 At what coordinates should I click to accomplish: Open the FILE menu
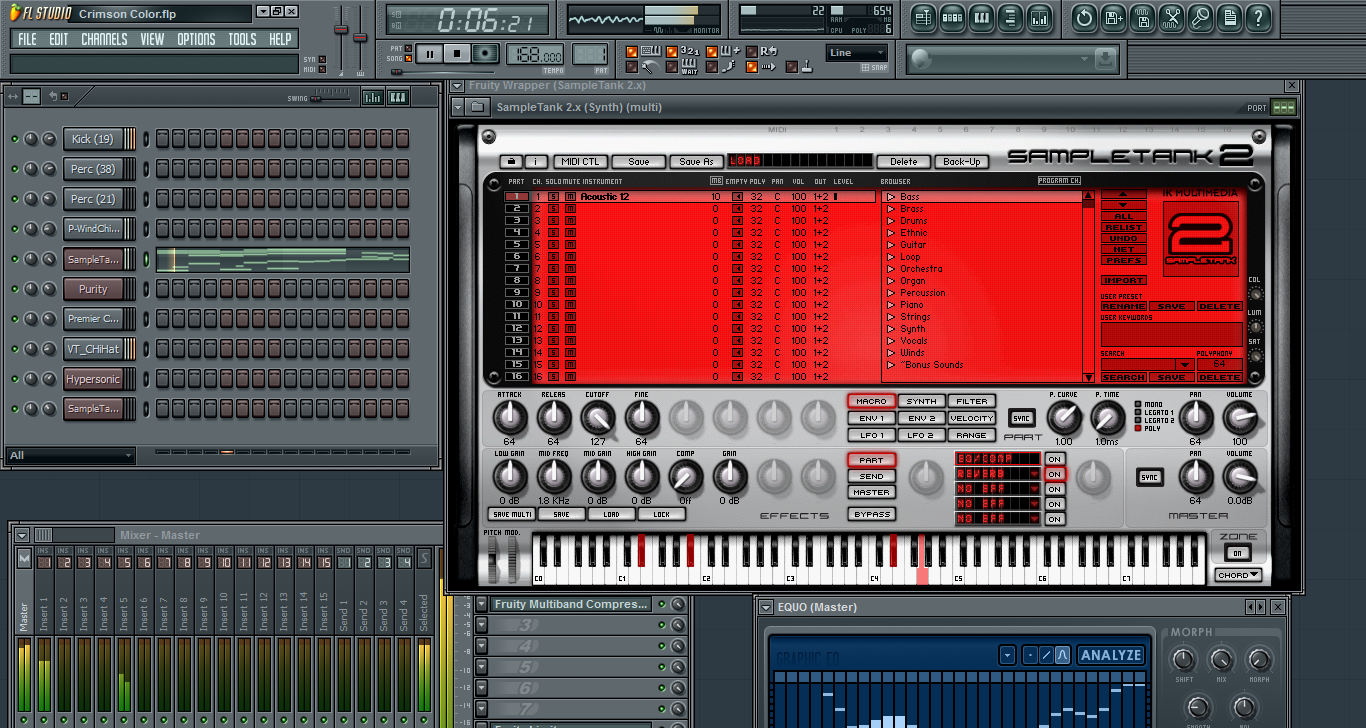(27, 39)
